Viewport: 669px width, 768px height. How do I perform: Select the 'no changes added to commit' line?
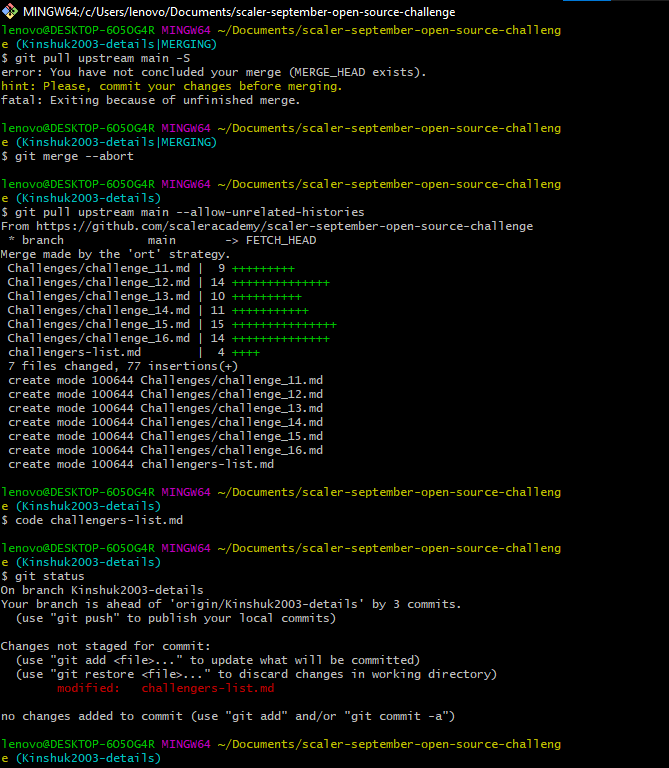coord(228,717)
